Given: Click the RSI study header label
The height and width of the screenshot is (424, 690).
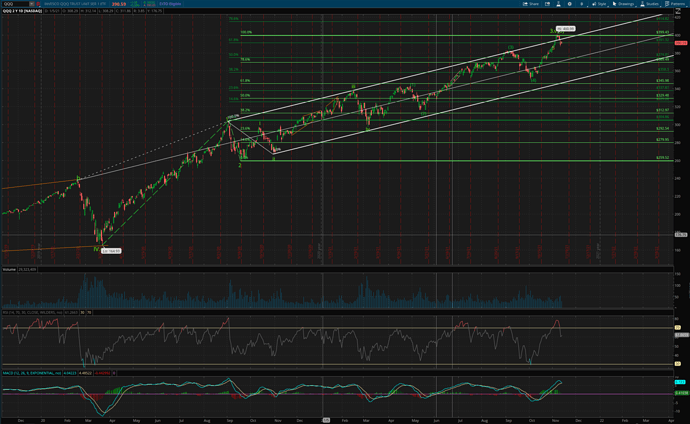Looking at the screenshot, I should click(33, 312).
